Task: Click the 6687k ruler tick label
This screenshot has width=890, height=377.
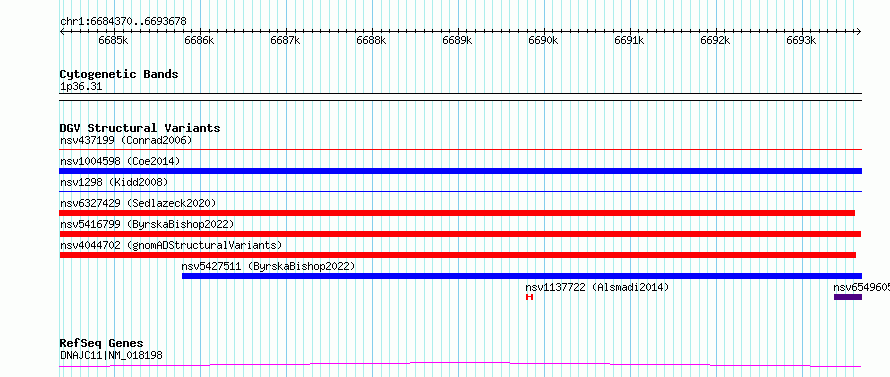Action: [x=286, y=40]
